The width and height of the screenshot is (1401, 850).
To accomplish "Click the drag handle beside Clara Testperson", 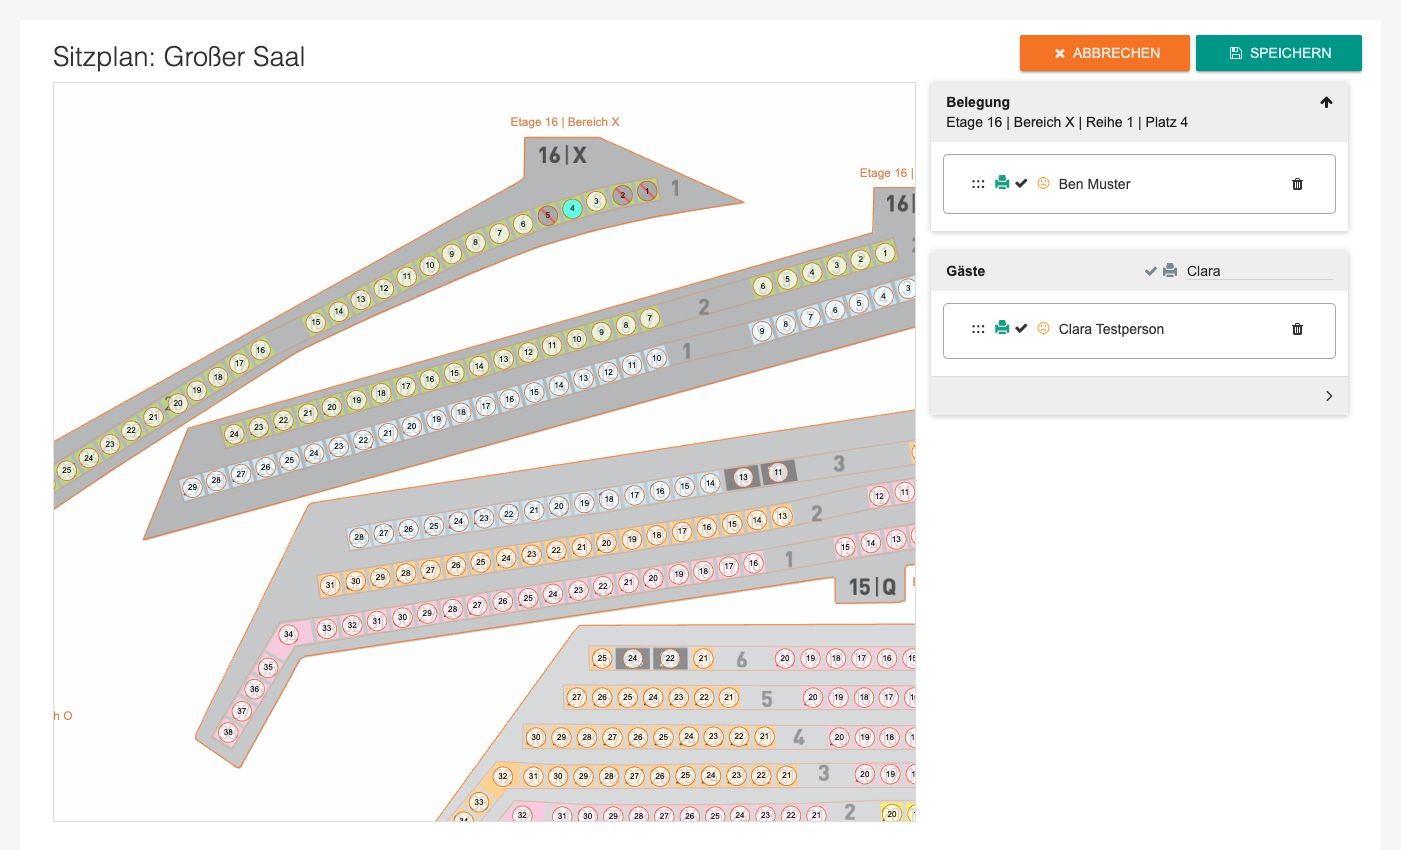I will tap(978, 329).
